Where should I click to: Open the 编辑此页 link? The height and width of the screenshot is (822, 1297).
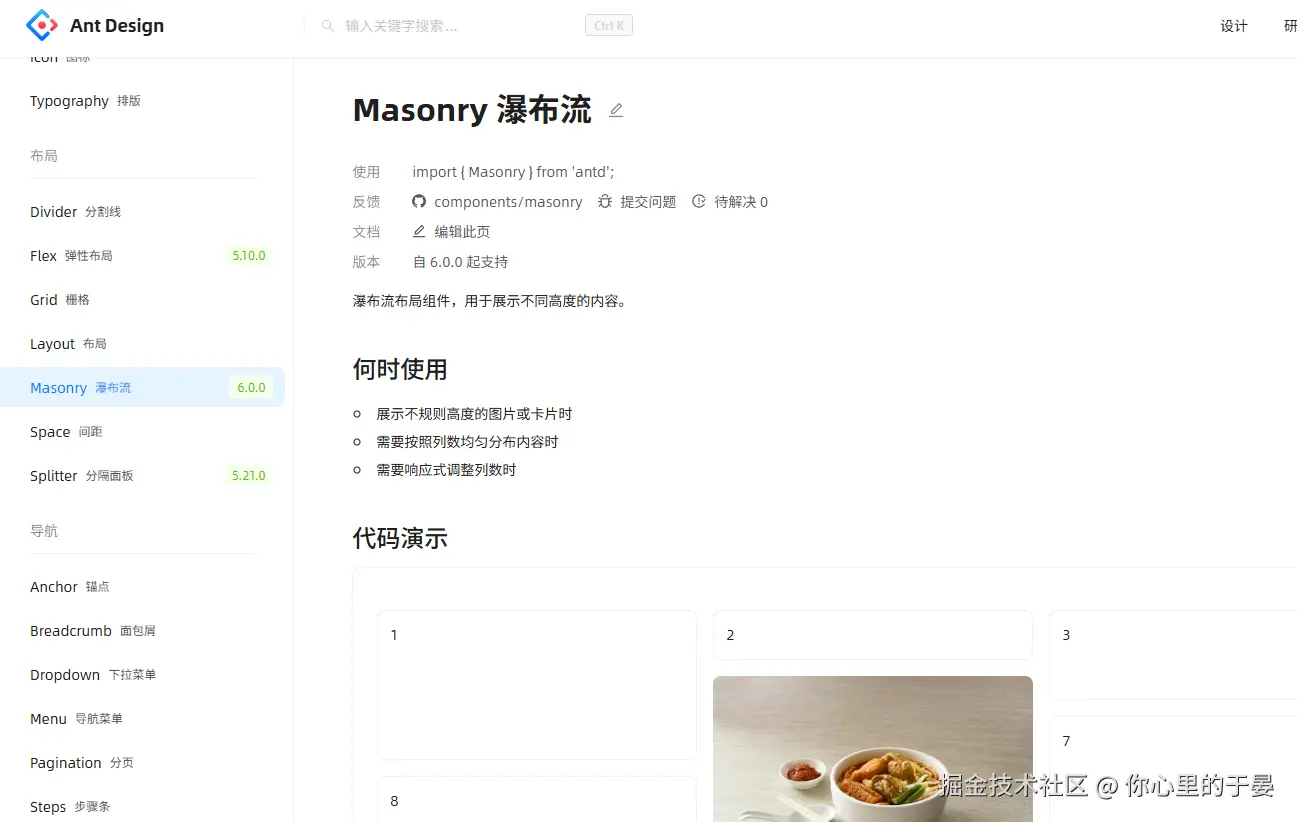pos(462,232)
